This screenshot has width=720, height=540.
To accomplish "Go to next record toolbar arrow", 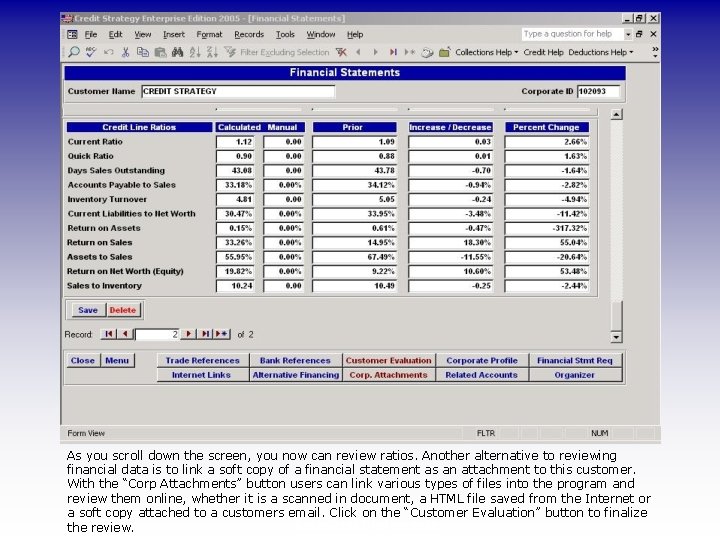I will click(375, 52).
